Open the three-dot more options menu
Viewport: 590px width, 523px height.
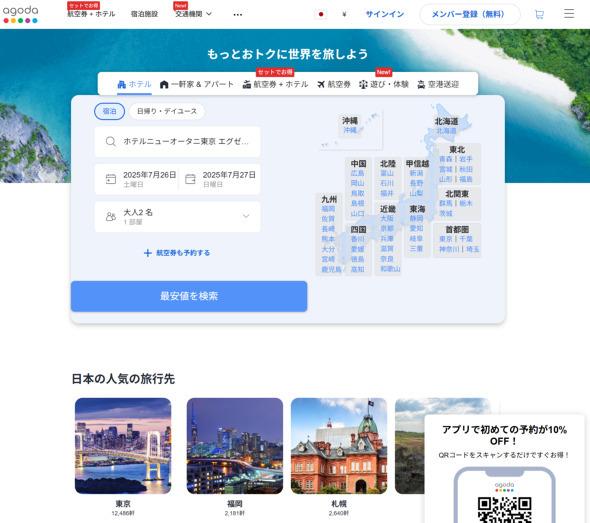238,15
